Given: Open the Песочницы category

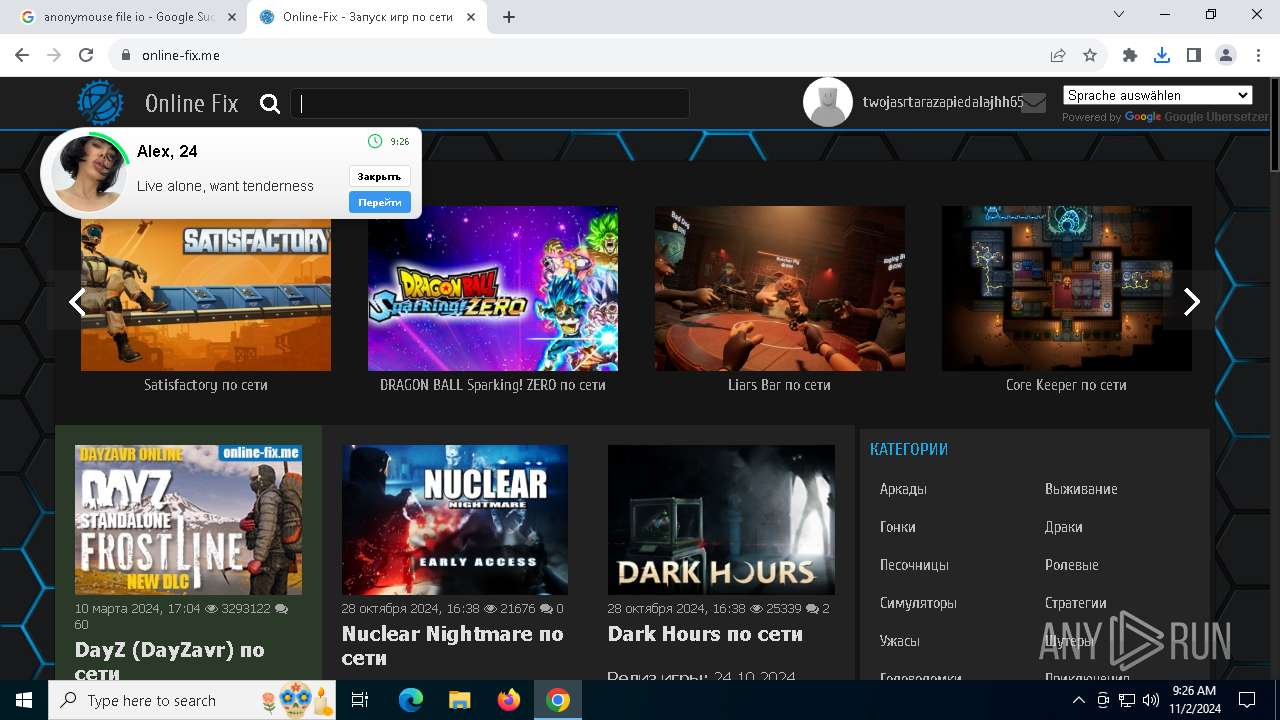Looking at the screenshot, I should click(x=914, y=565).
